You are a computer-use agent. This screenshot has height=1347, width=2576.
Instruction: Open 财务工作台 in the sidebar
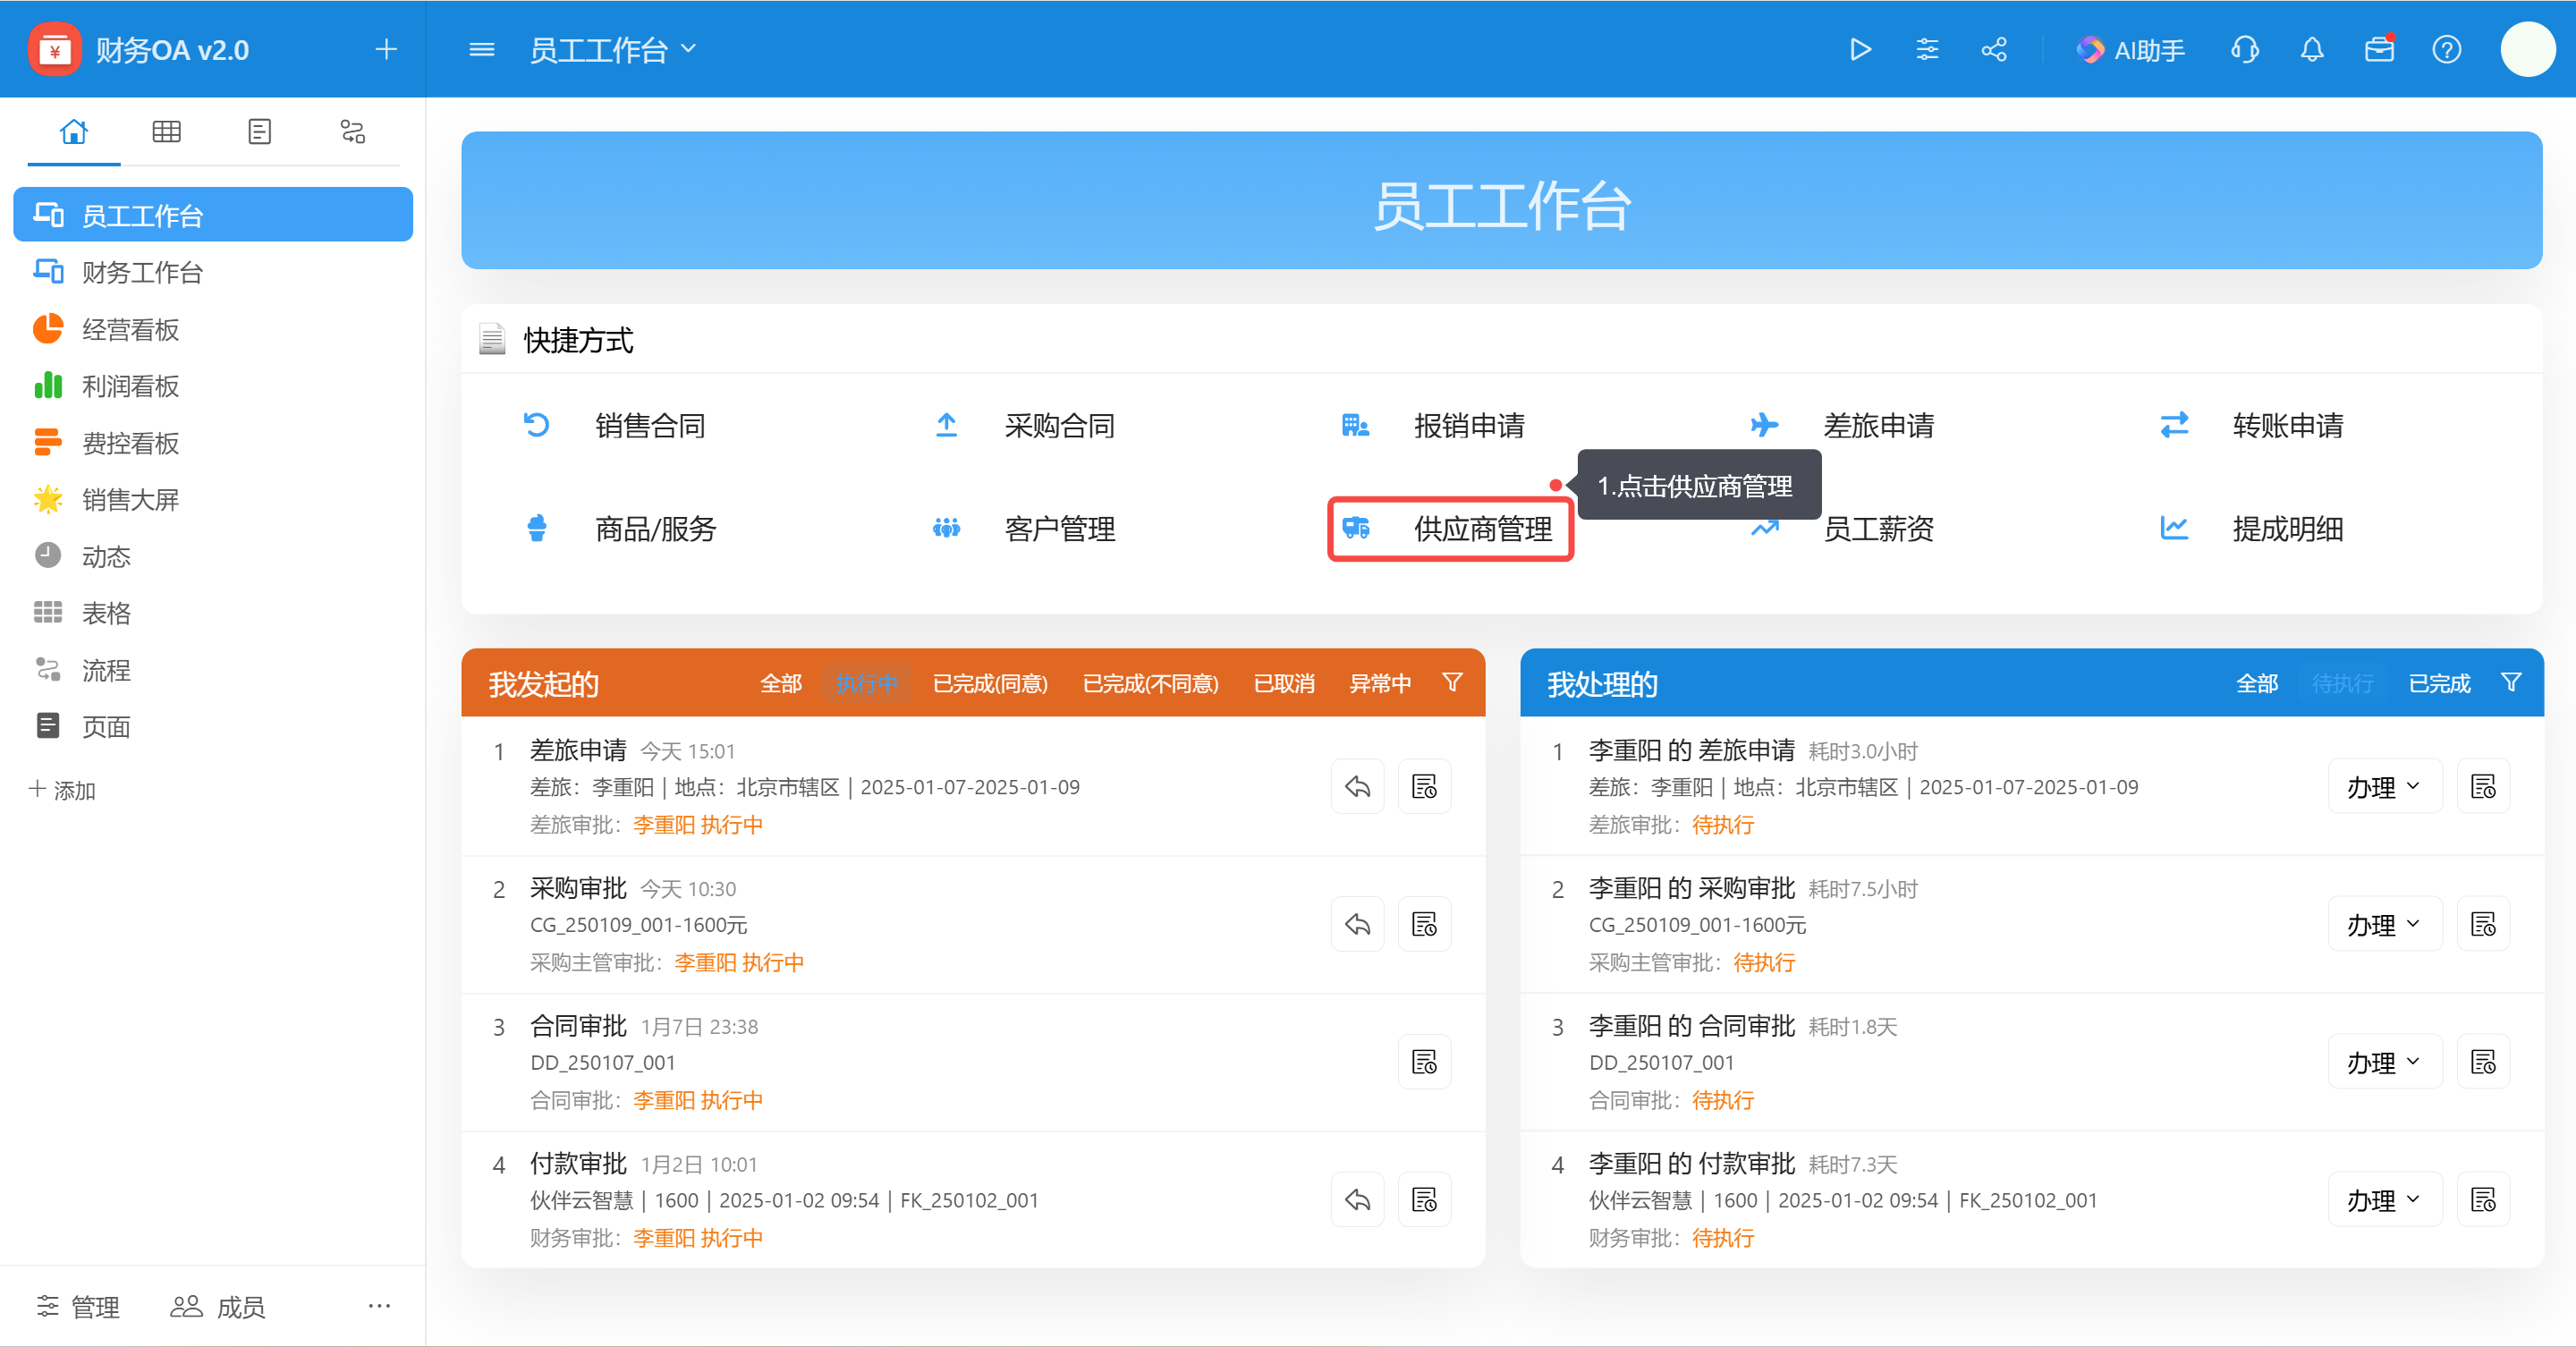[x=213, y=272]
